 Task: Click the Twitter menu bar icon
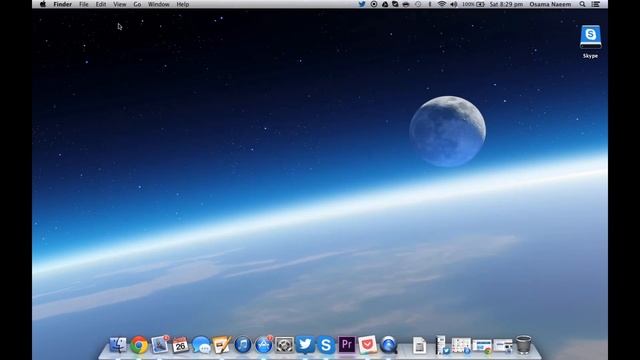pyautogui.click(x=362, y=4)
